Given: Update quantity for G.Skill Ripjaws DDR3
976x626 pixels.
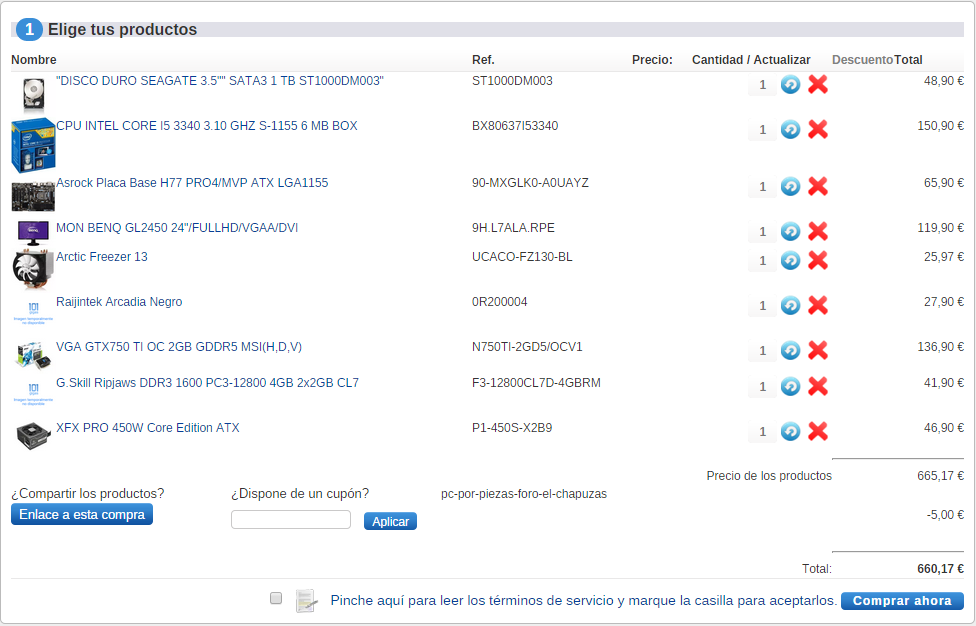Looking at the screenshot, I should pyautogui.click(x=791, y=386).
